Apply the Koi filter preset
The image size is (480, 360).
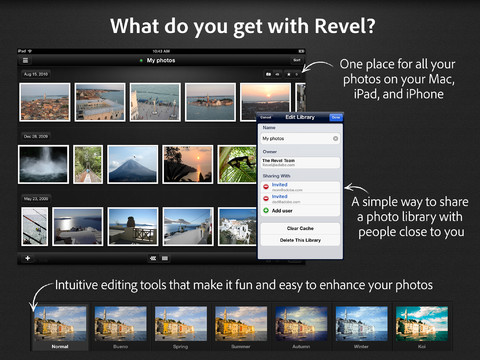point(422,327)
